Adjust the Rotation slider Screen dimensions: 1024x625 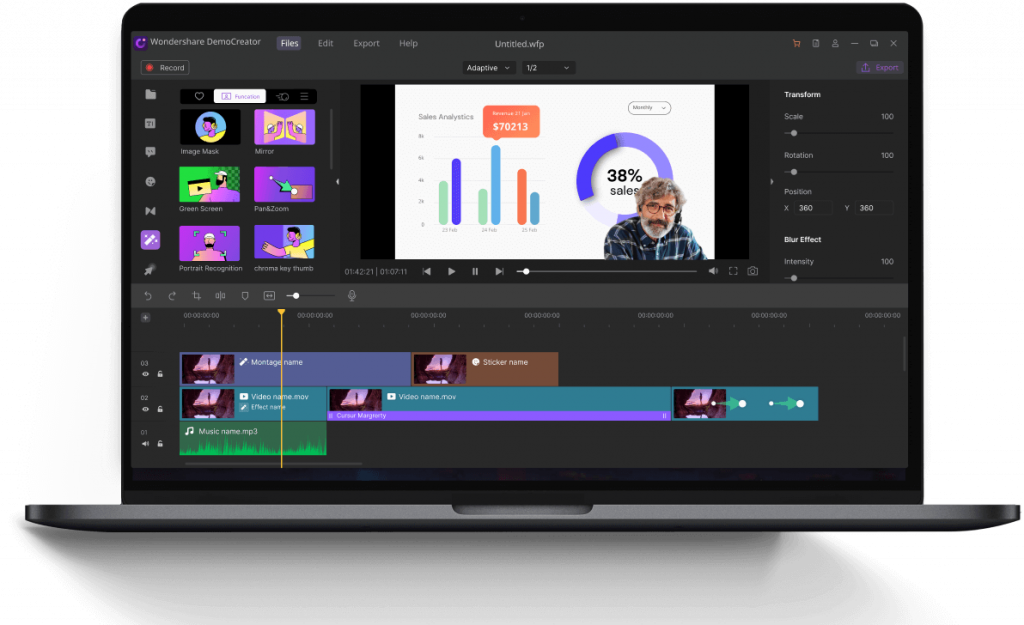[x=839, y=172]
